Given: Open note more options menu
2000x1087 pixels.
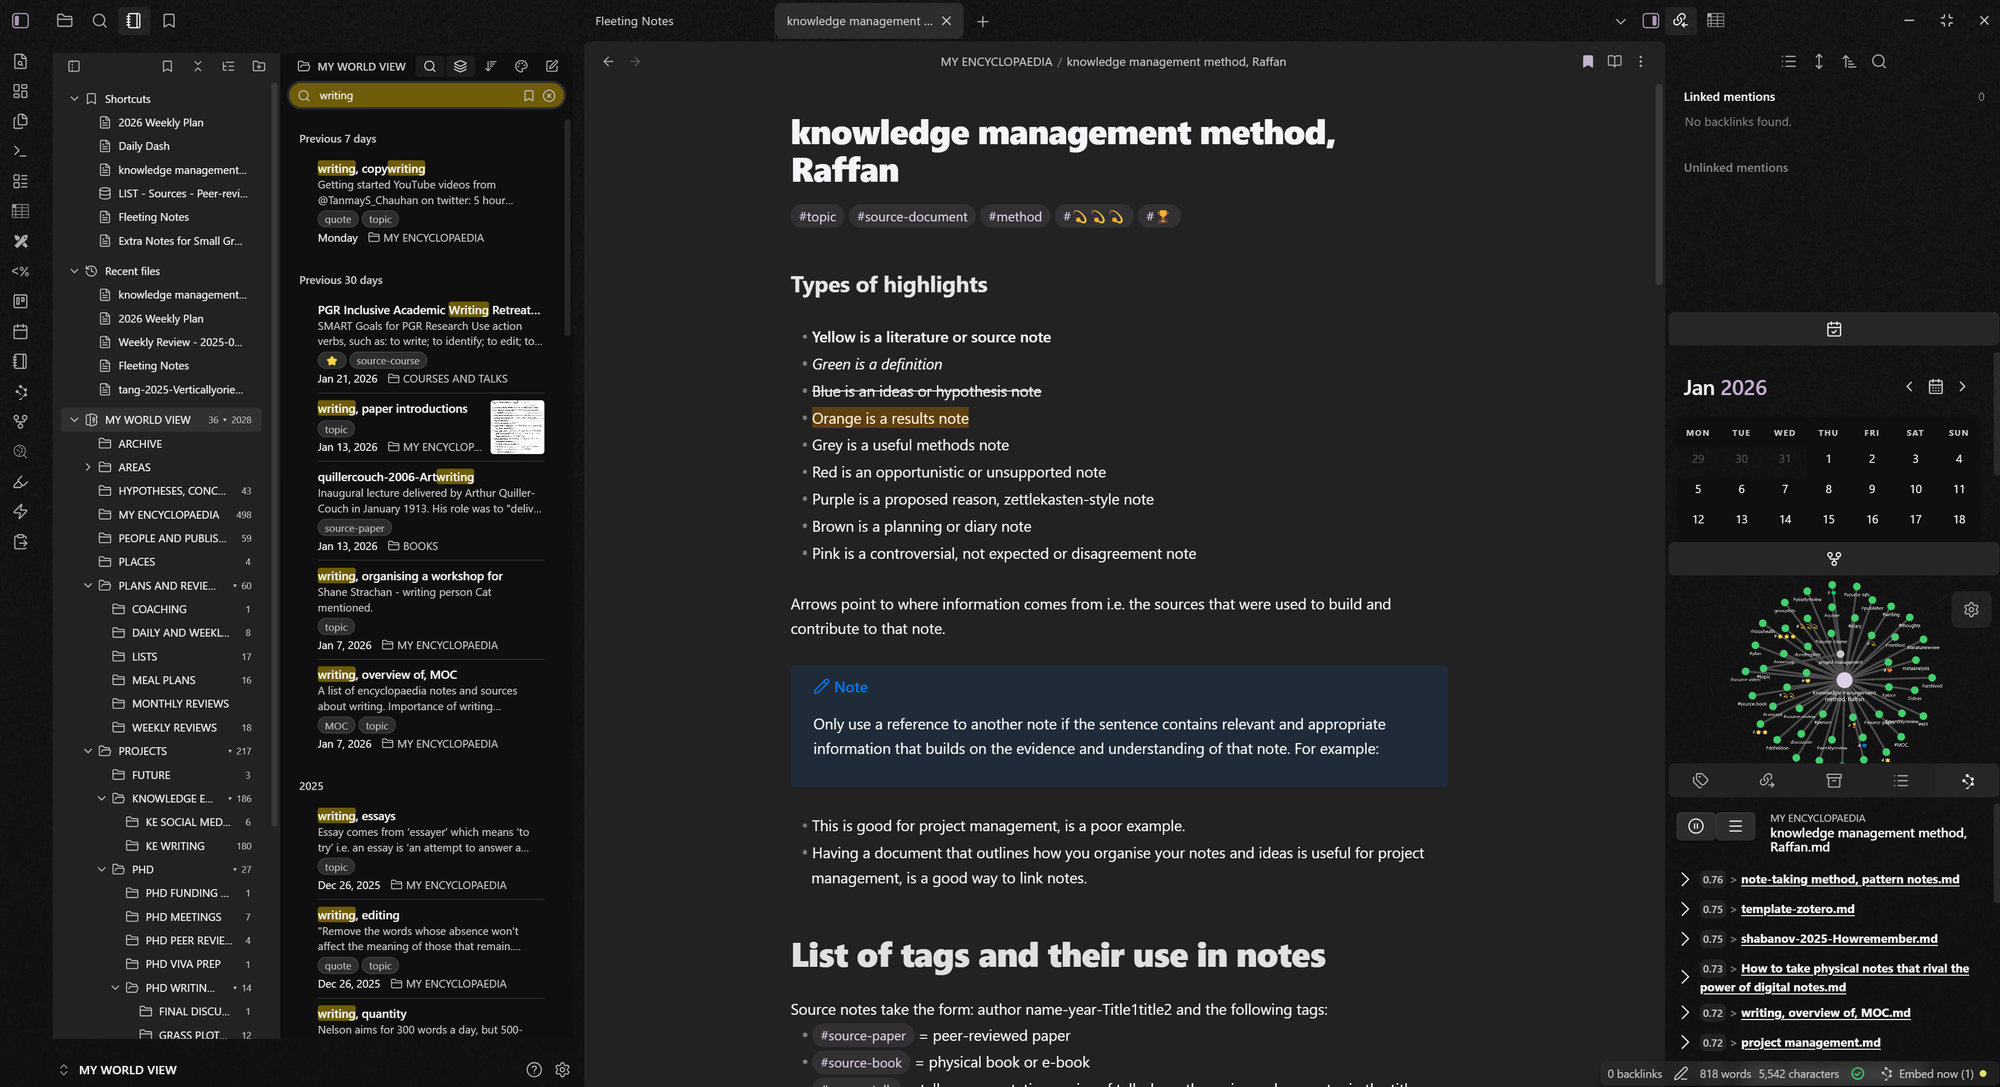Looking at the screenshot, I should pos(1640,62).
